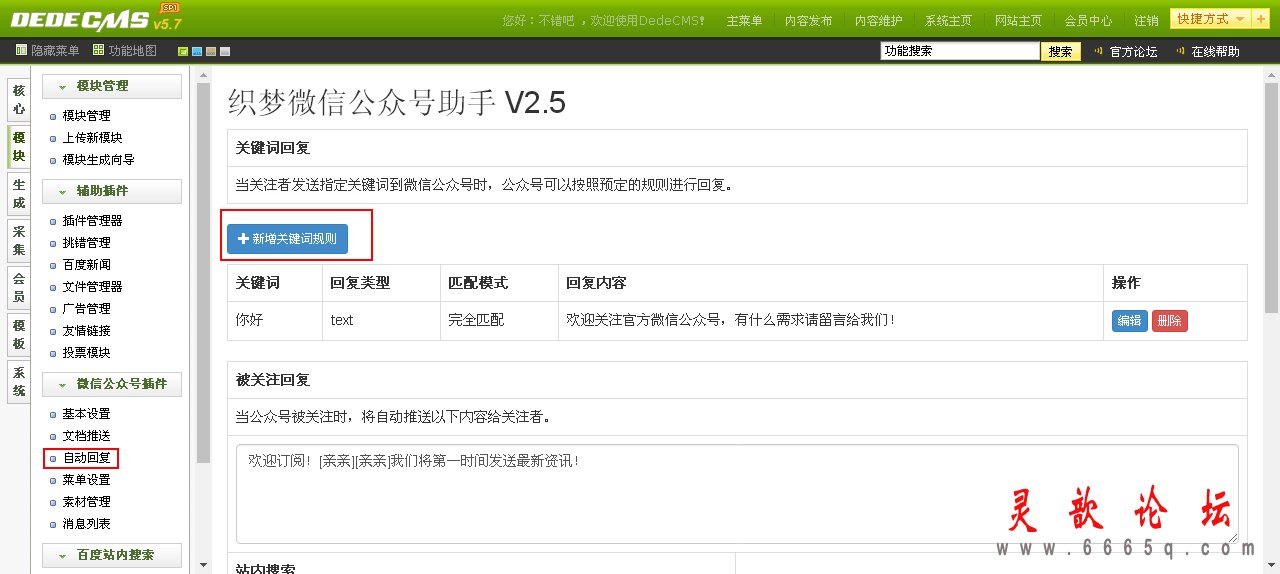The image size is (1280, 574).
Task: Click the 注销 logout link
Action: point(1146,21)
